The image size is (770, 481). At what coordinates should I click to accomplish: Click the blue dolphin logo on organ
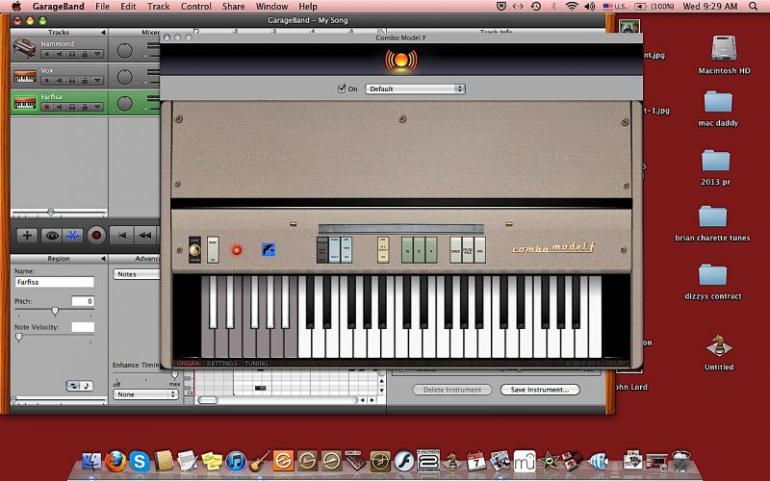pyautogui.click(x=268, y=250)
